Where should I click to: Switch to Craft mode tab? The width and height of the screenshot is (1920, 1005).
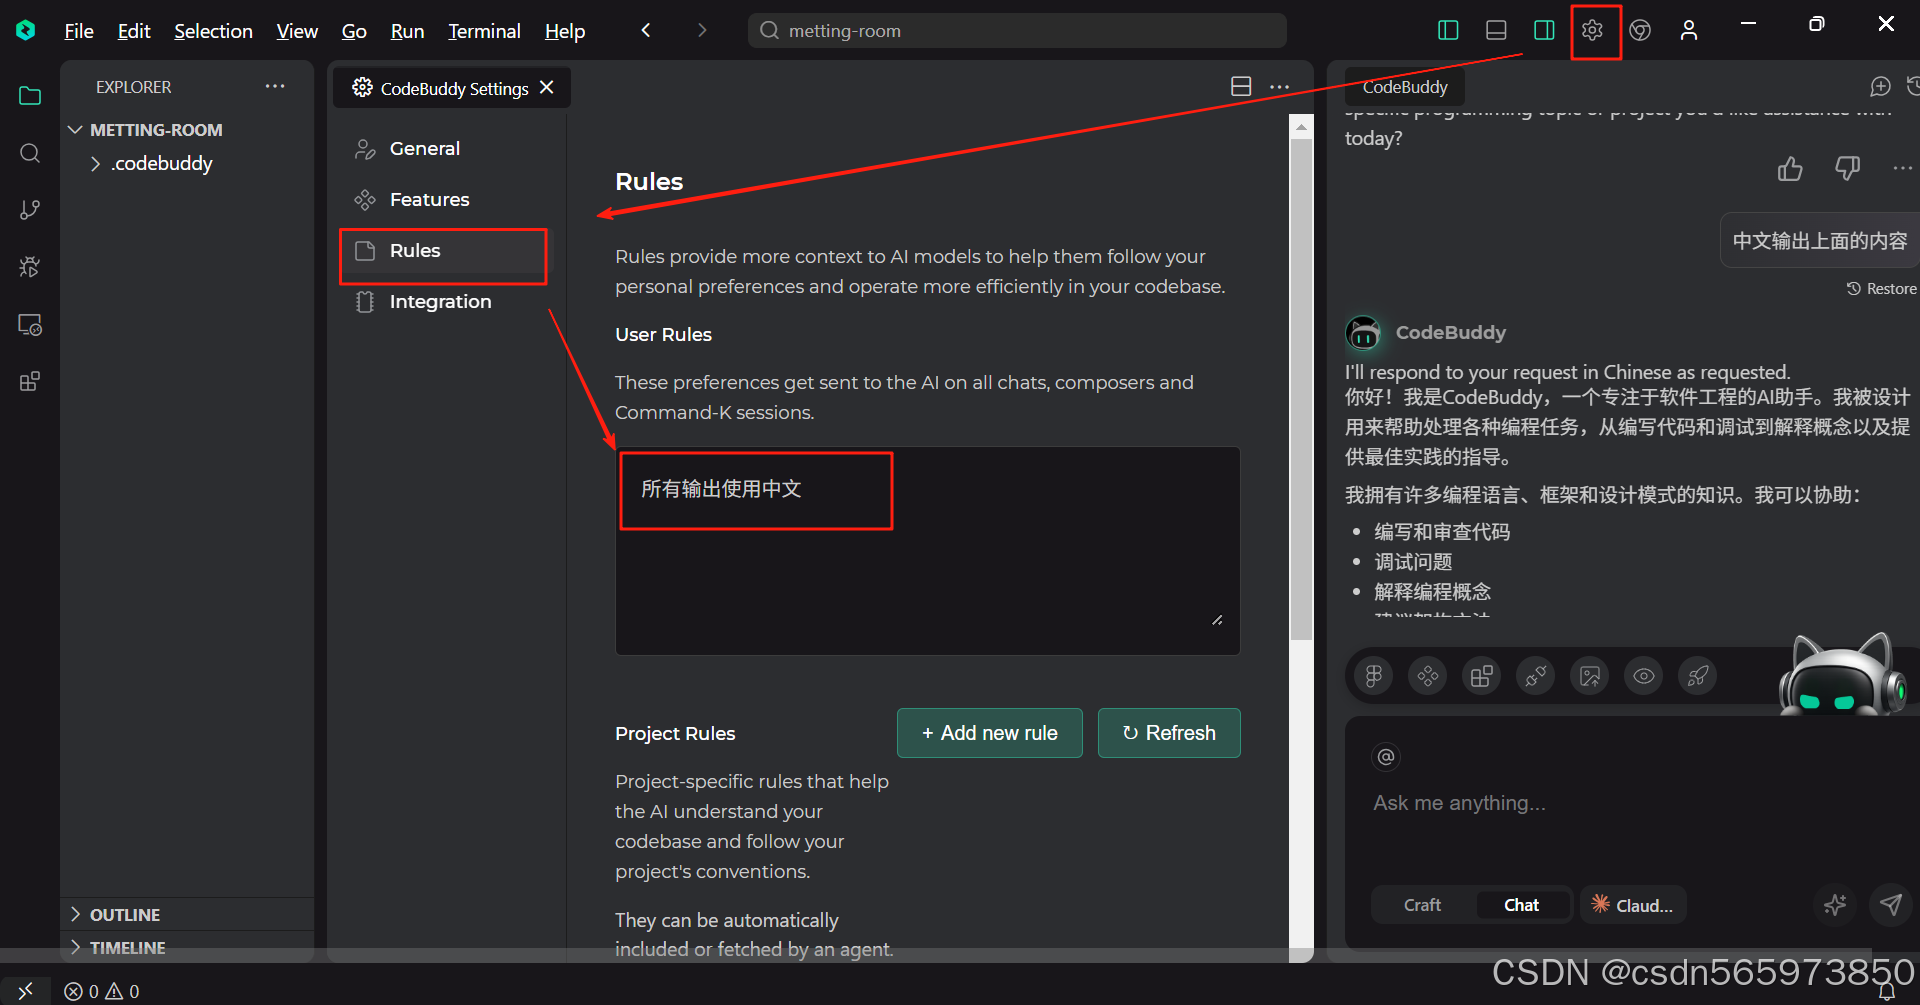pos(1421,905)
